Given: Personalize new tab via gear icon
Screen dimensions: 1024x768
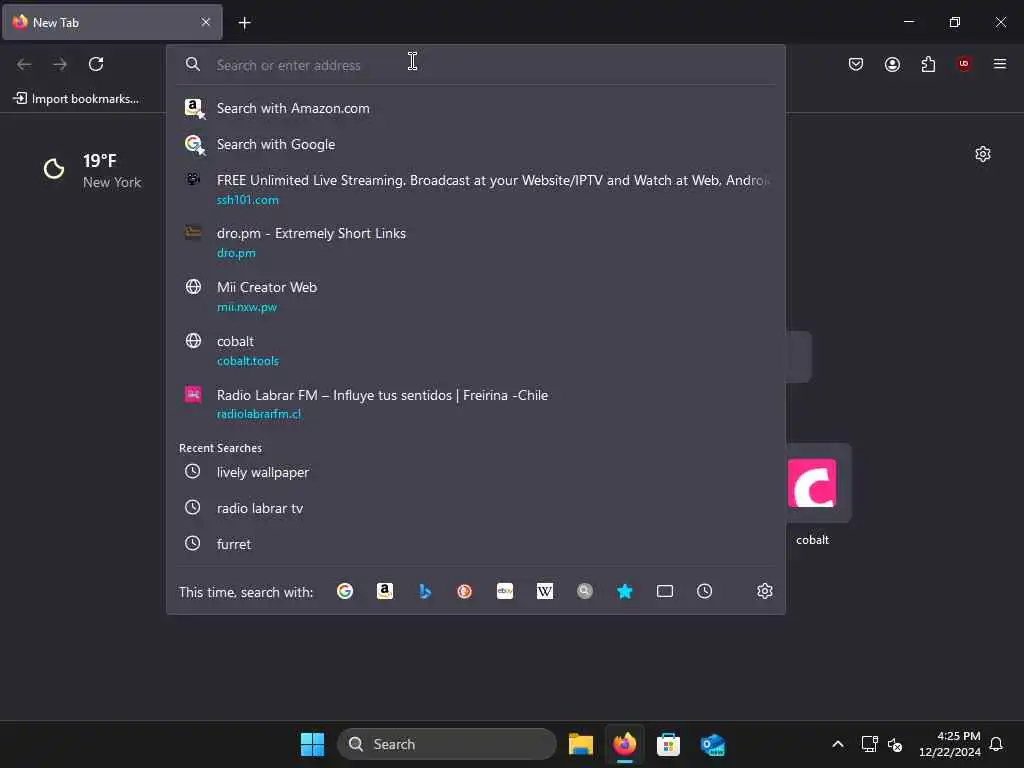Looking at the screenshot, I should click(983, 154).
